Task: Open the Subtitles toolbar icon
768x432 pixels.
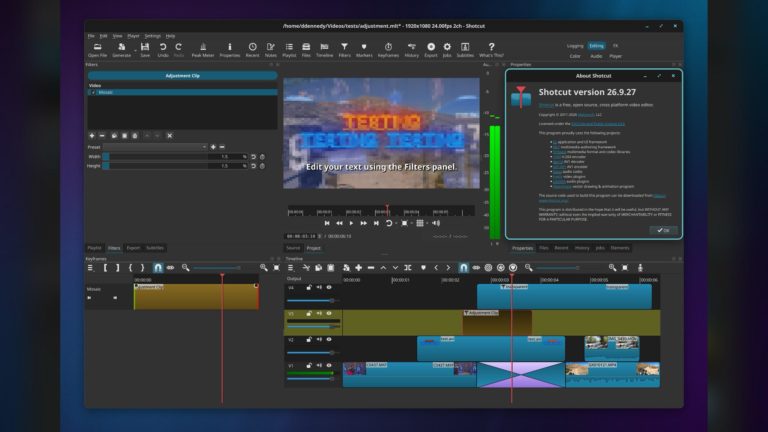Action: point(465,49)
